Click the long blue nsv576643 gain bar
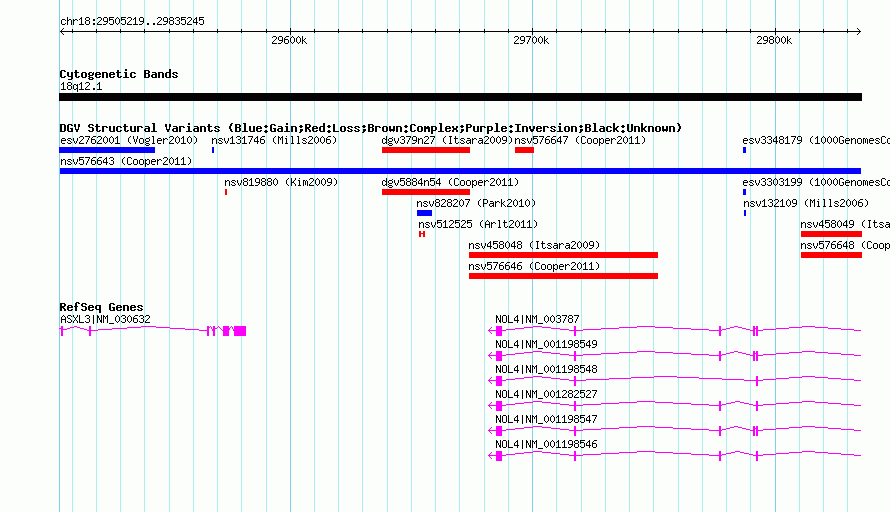 [460, 171]
